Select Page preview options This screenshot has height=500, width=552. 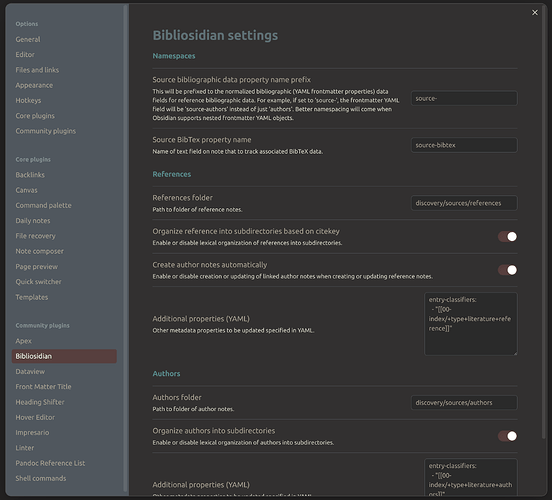point(37,267)
